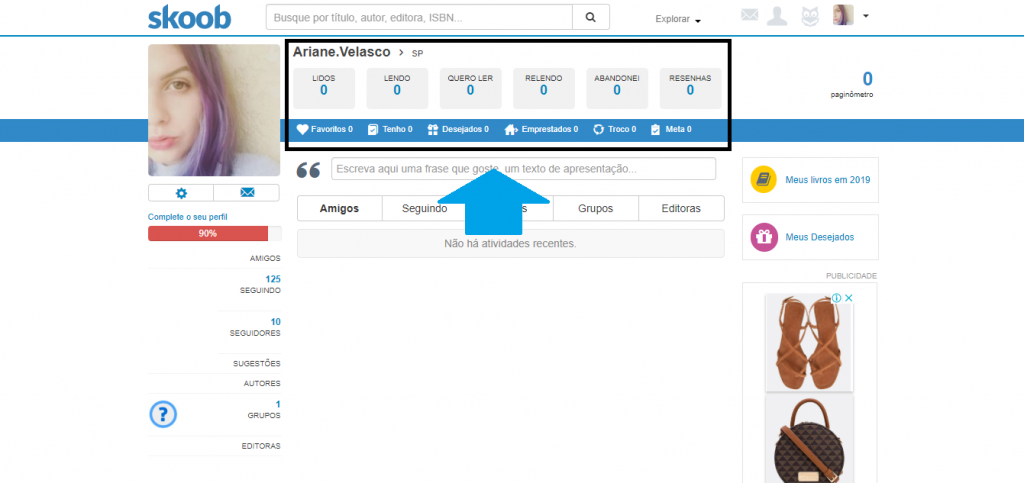1024x483 pixels.
Task: Click the chevron beside Ariane.Velasco
Action: point(401,53)
